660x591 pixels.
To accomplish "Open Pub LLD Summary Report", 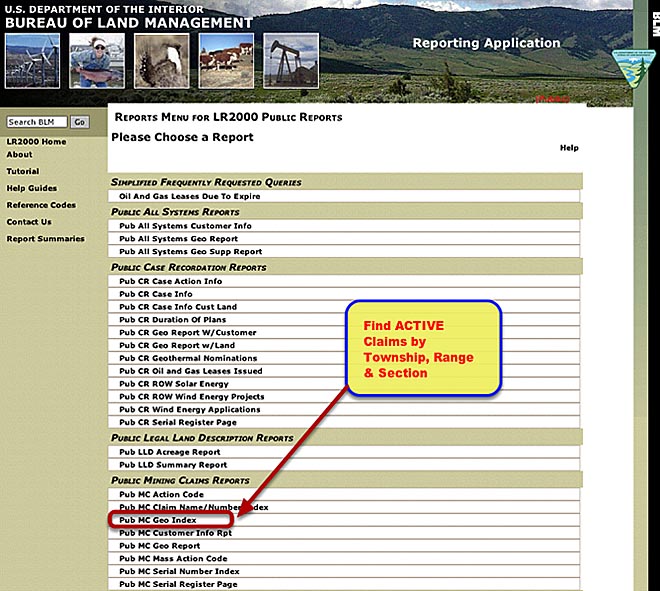I will (x=173, y=465).
